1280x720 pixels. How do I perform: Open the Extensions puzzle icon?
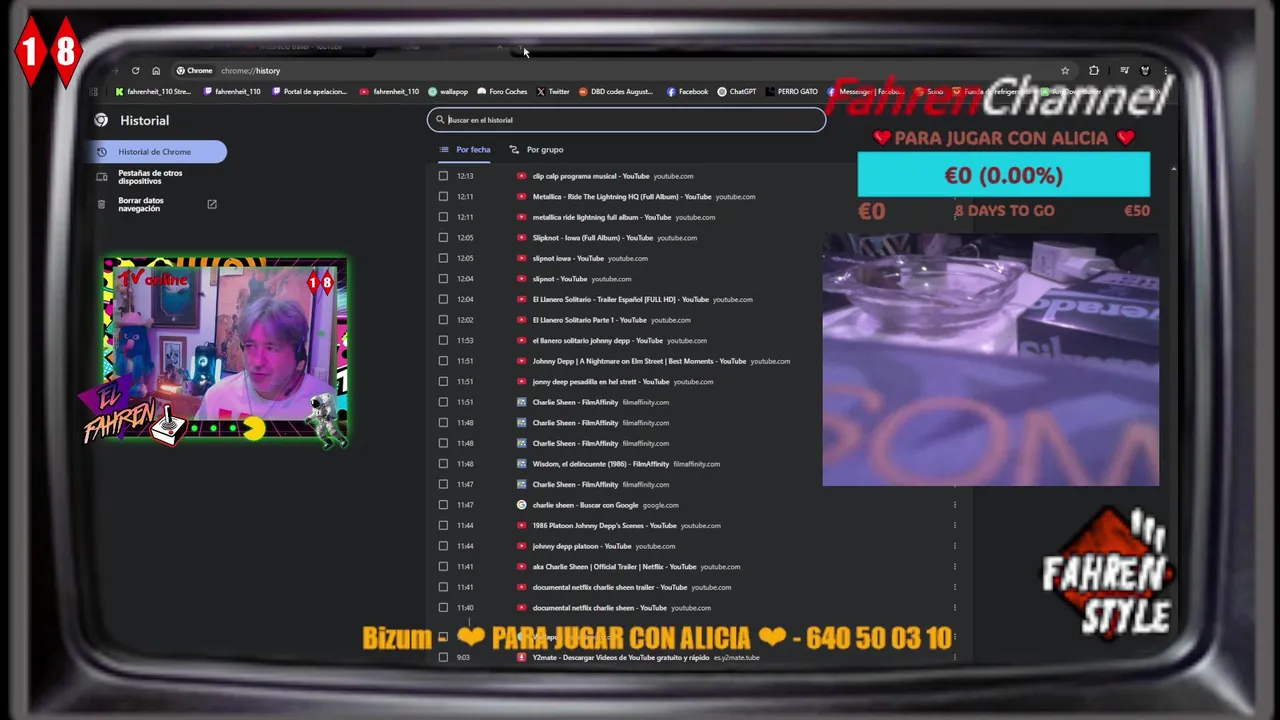click(1094, 71)
